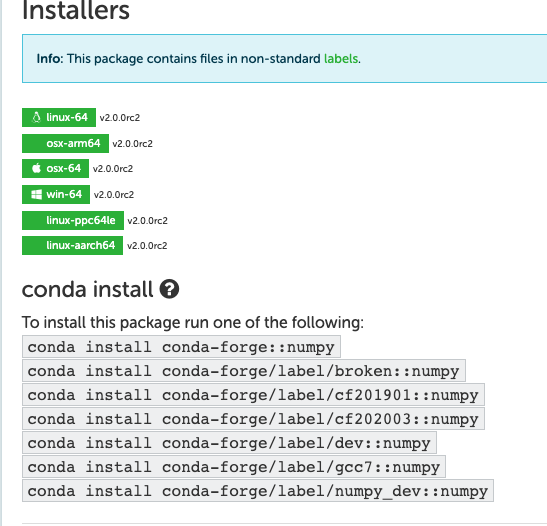Click the numpy_dev label install command
The image size is (547, 526).
(258, 491)
